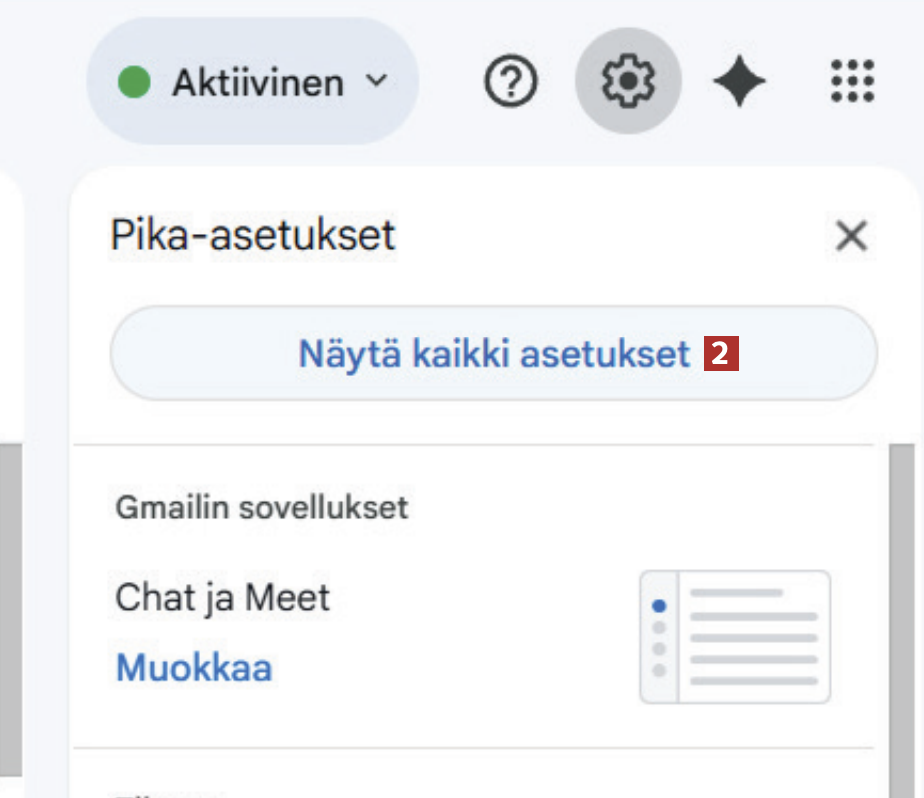Select the Chat ja Meet layout thumbnail
The width and height of the screenshot is (924, 798).
click(735, 637)
